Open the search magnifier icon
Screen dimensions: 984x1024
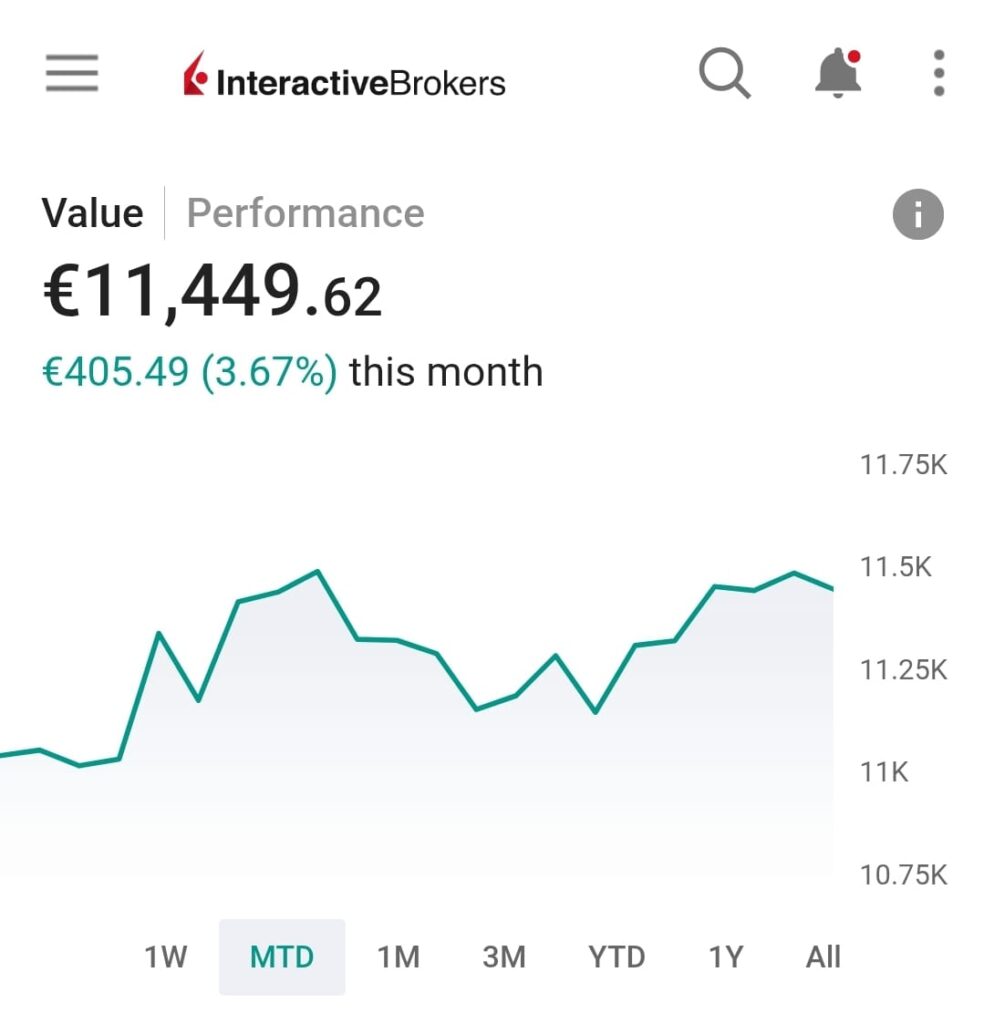724,74
